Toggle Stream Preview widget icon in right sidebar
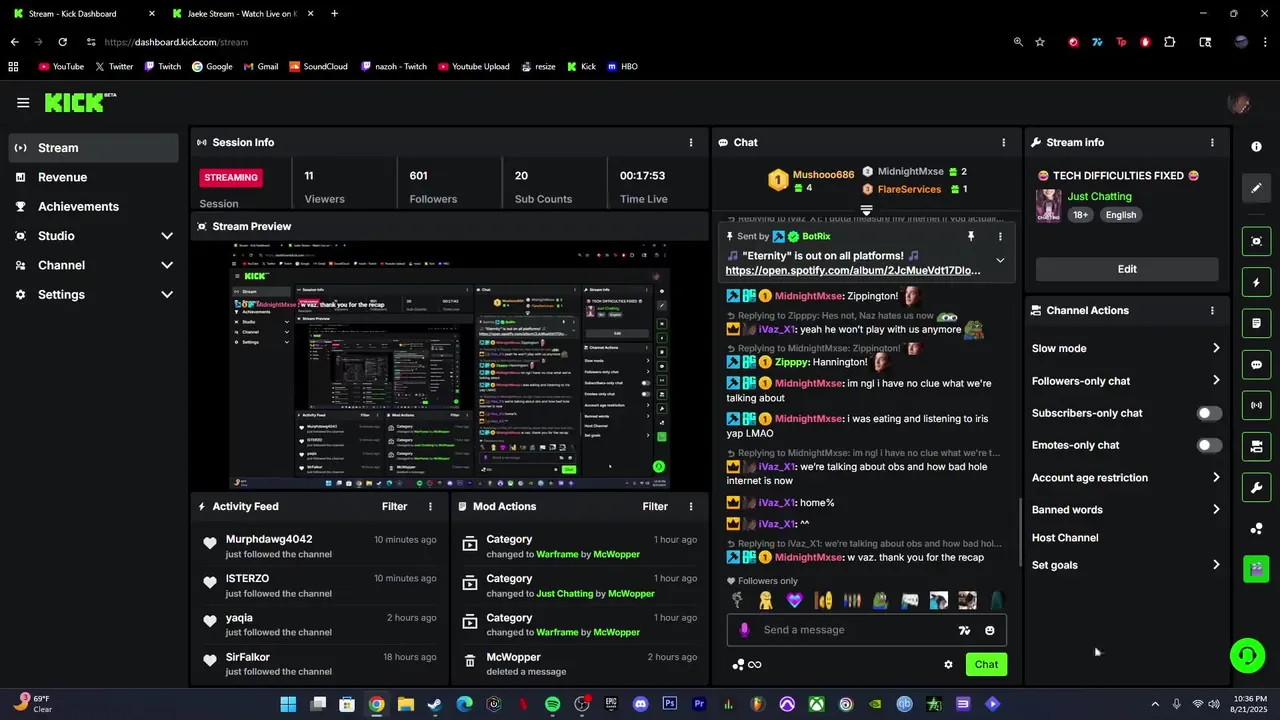 pos(1256,241)
